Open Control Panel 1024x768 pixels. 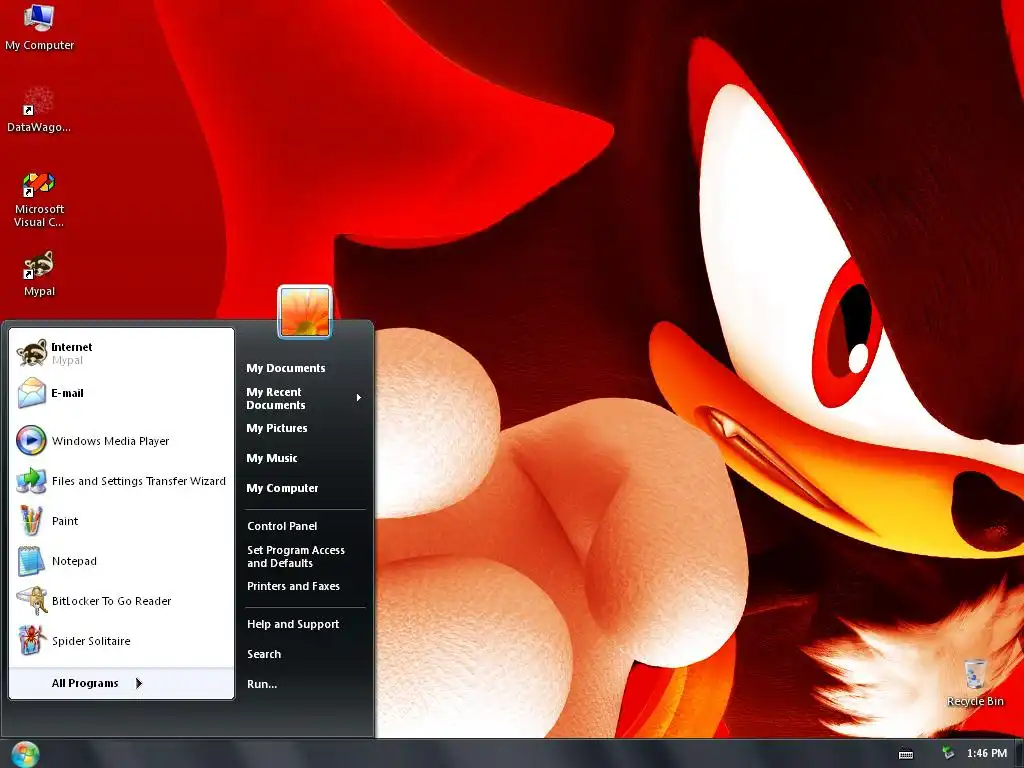click(282, 526)
